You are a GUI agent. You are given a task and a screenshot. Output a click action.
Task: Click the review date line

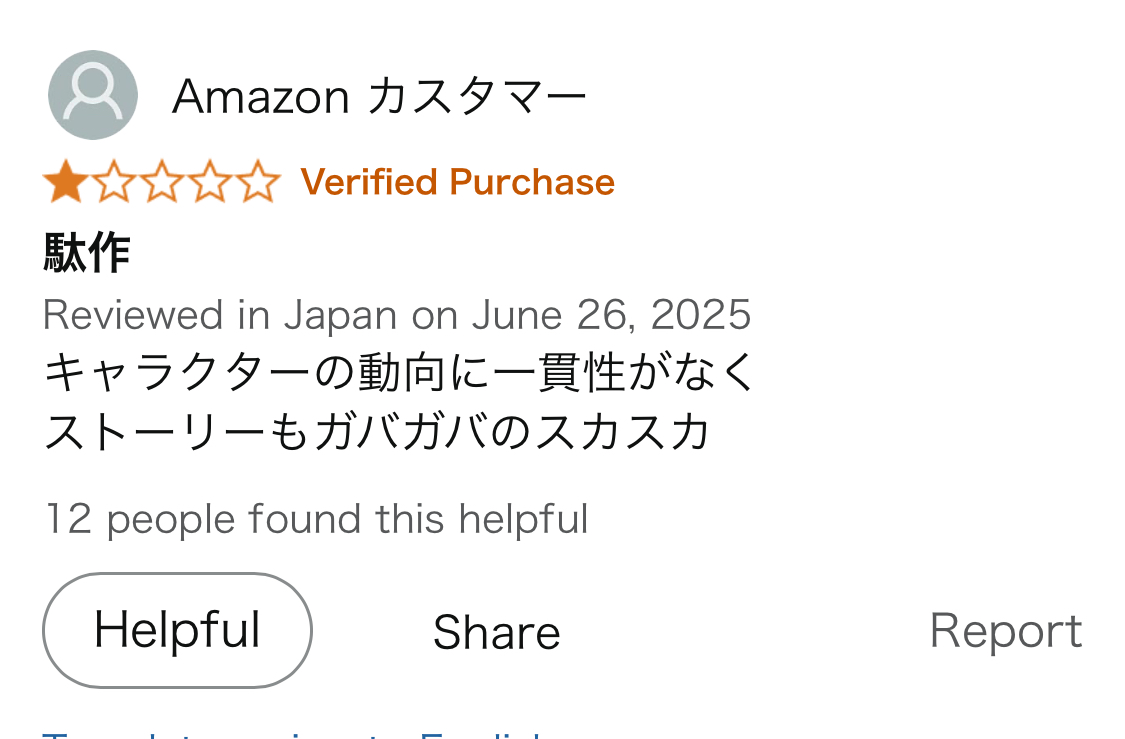397,315
